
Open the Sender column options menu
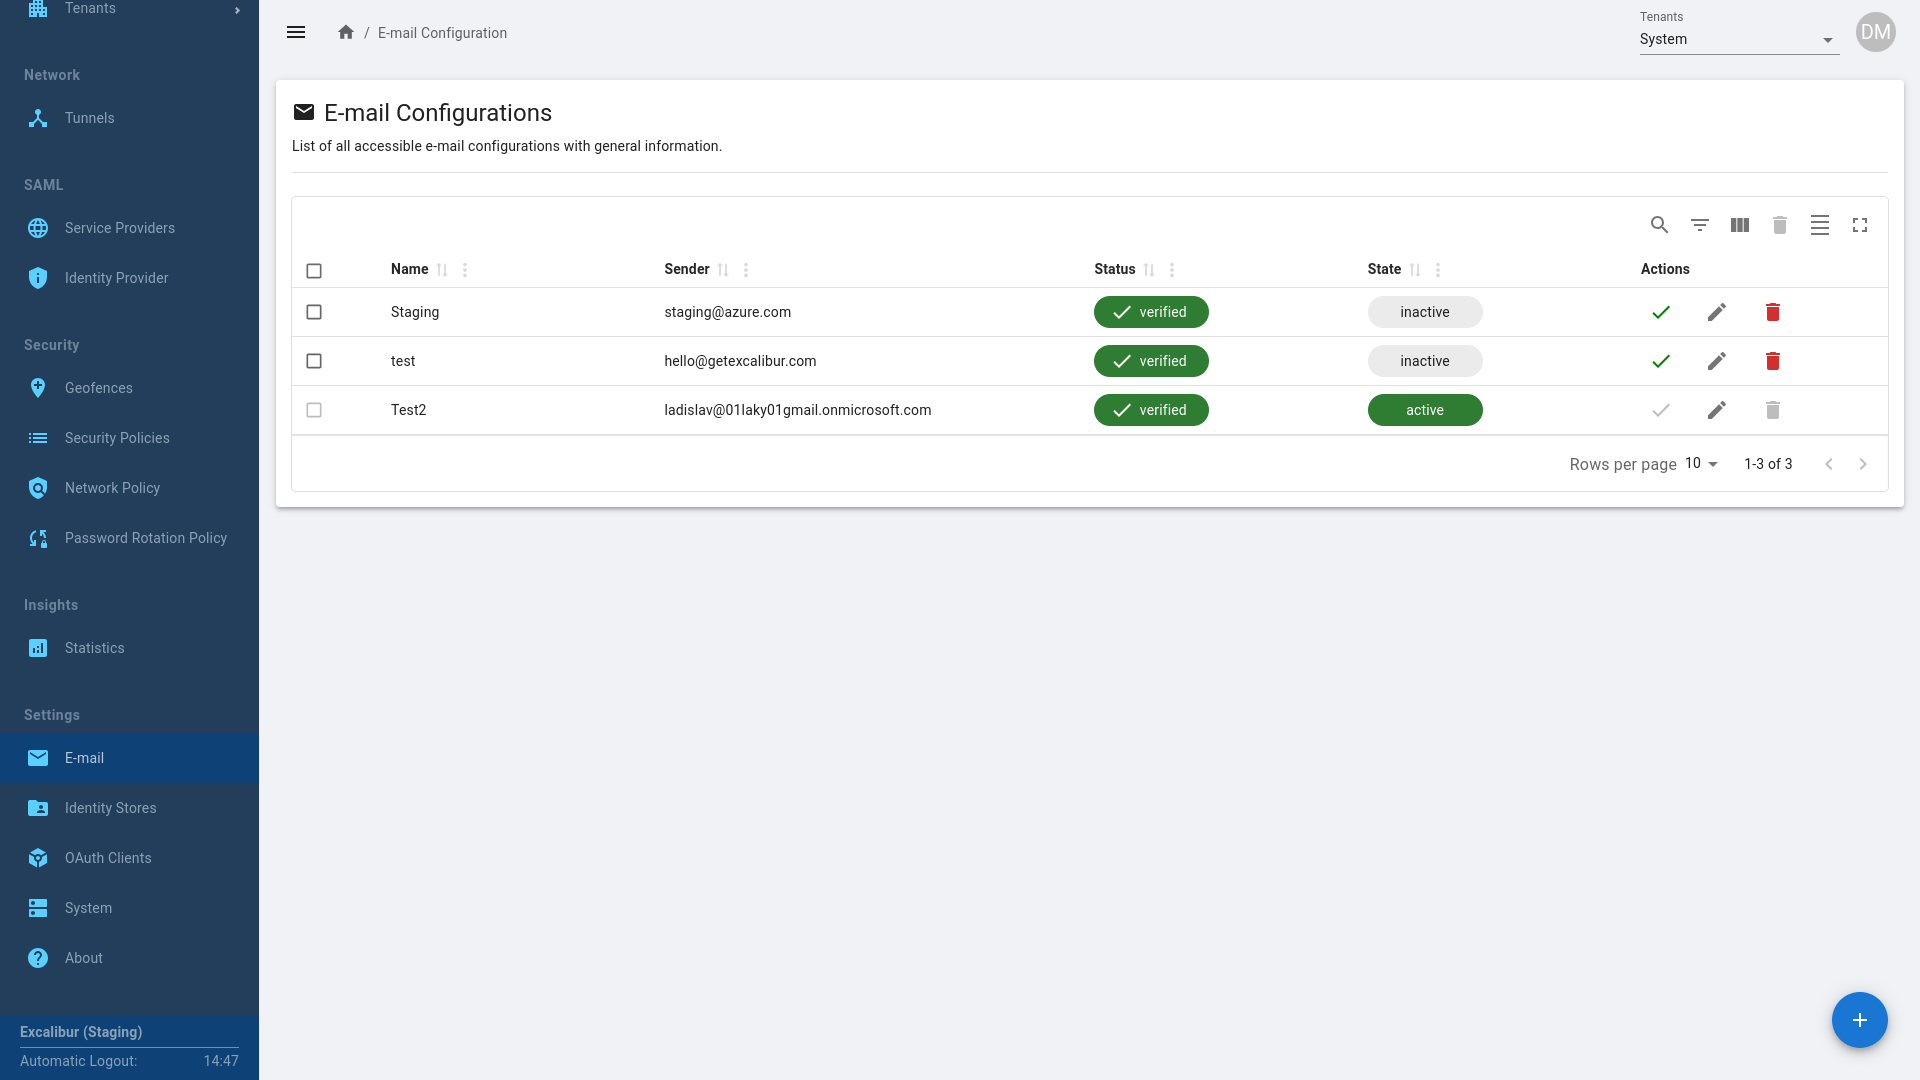(746, 270)
